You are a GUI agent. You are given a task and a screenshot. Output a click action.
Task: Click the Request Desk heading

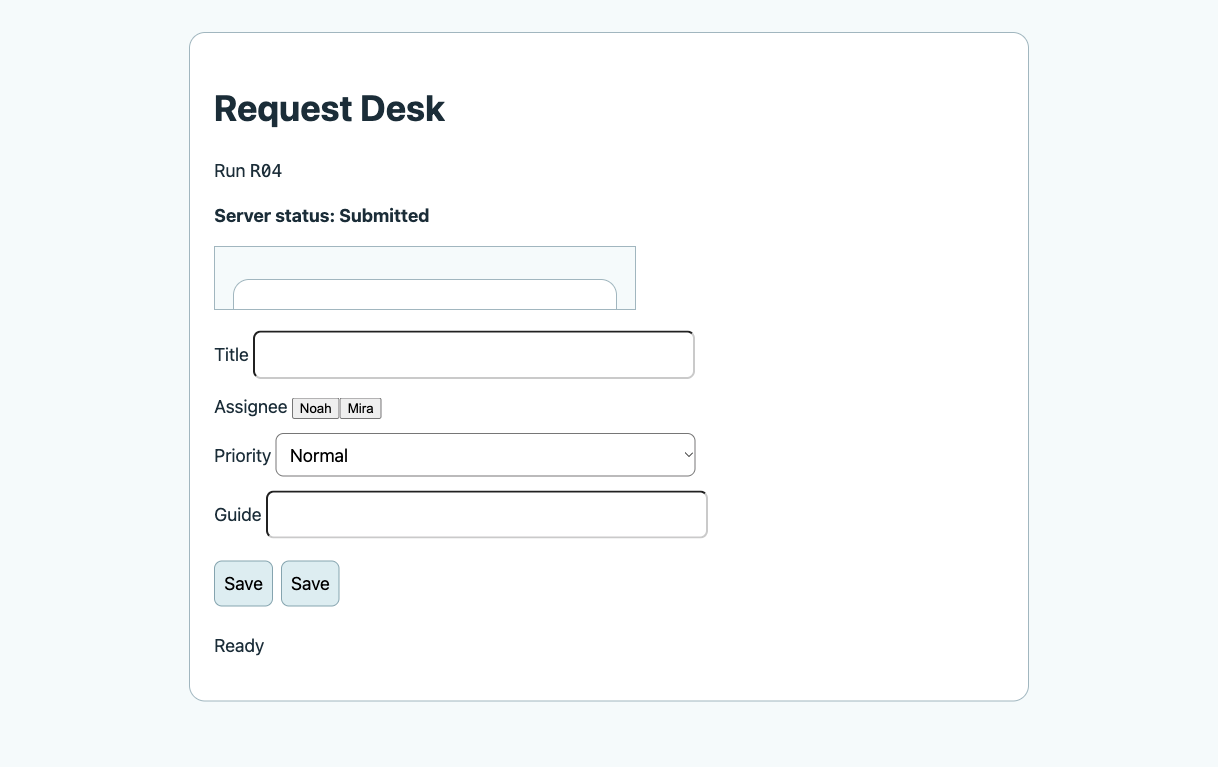pos(330,108)
